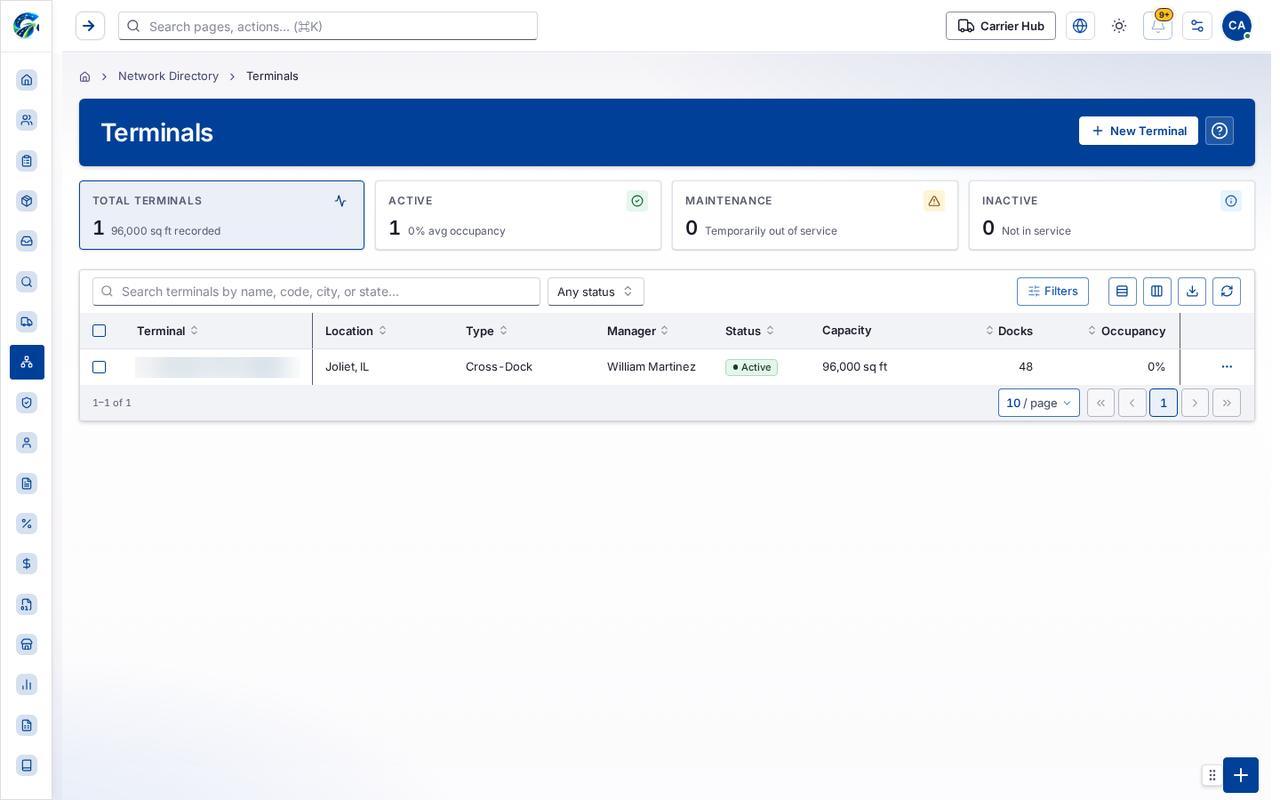1280x800 pixels.
Task: Open the package box icon in the sidebar
Action: point(27,201)
